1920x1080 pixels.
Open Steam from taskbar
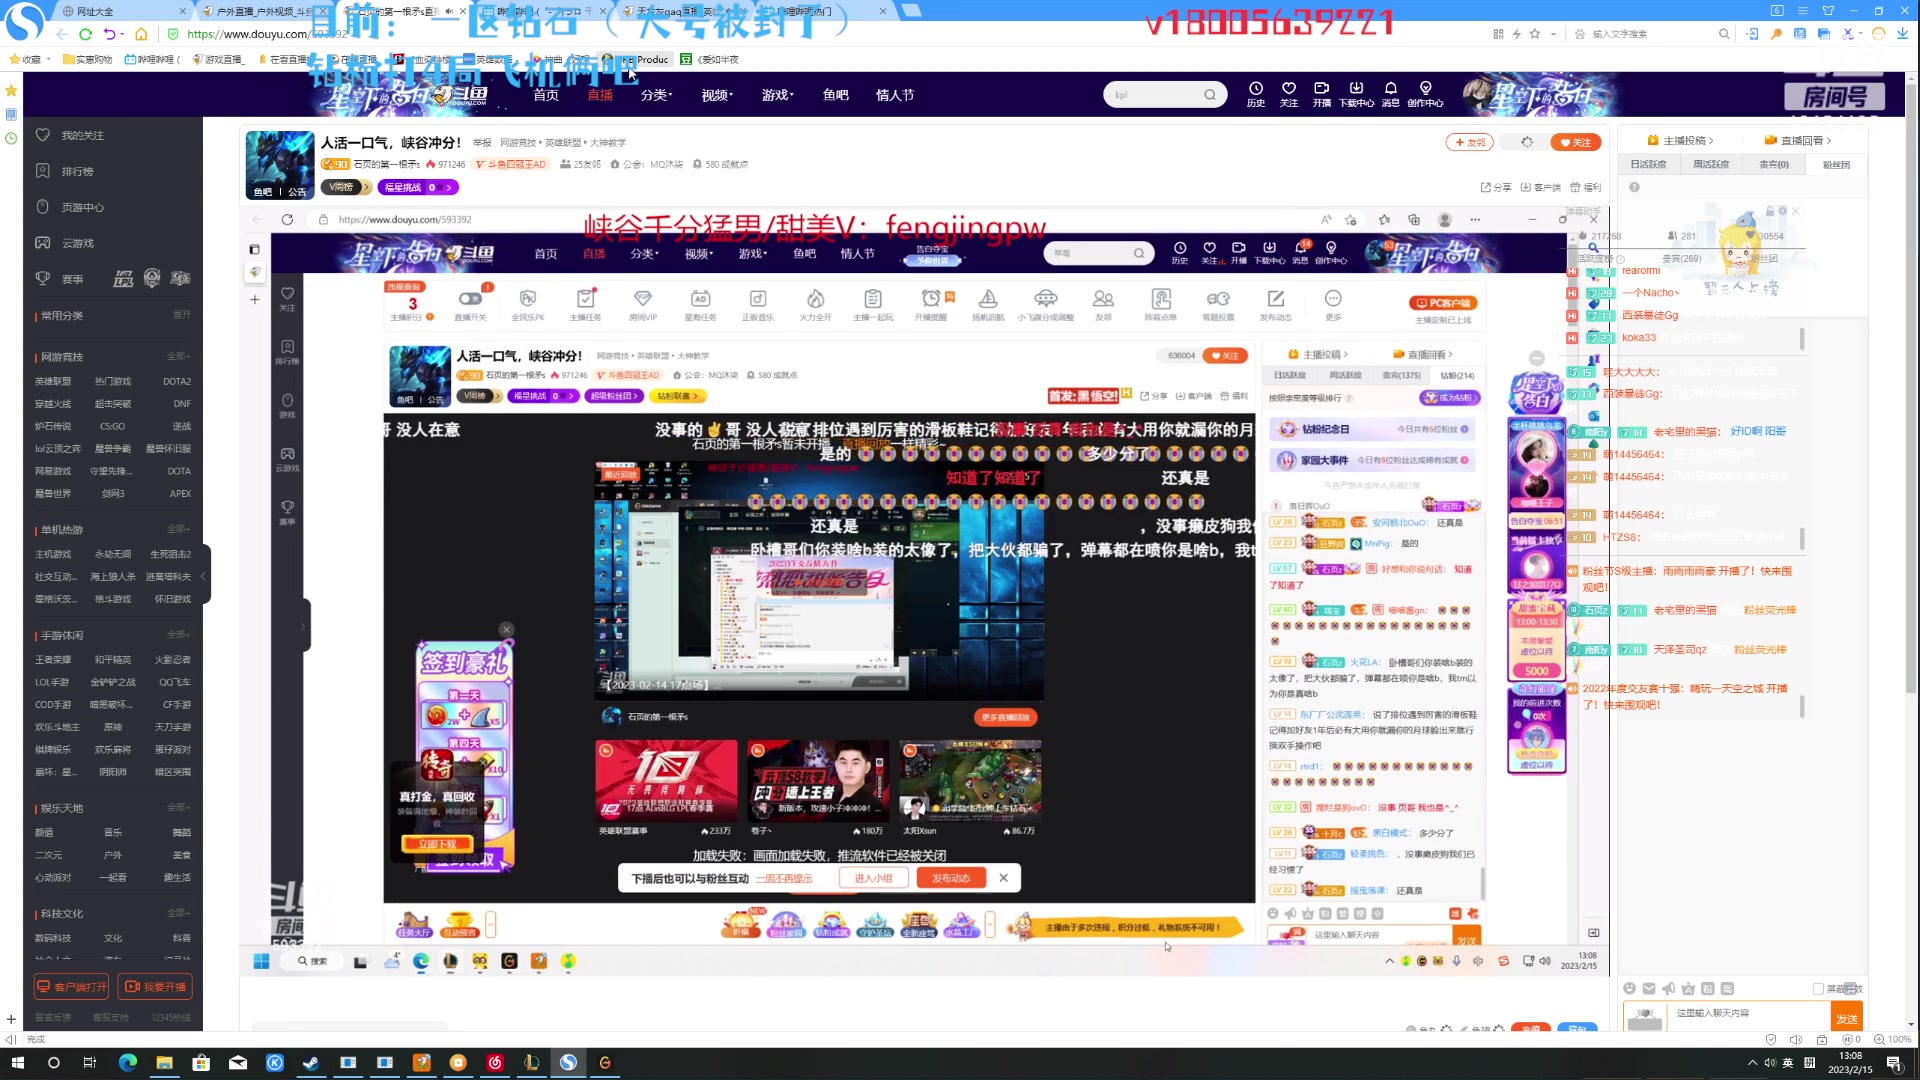311,1063
